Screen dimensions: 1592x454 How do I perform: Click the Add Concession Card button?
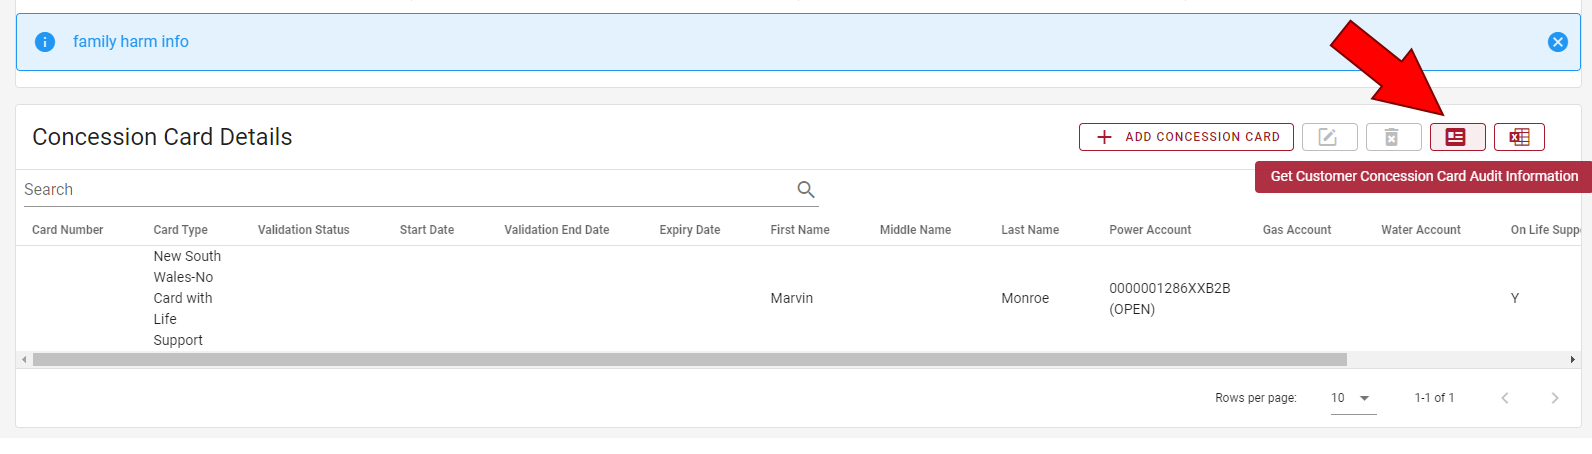tap(1186, 137)
